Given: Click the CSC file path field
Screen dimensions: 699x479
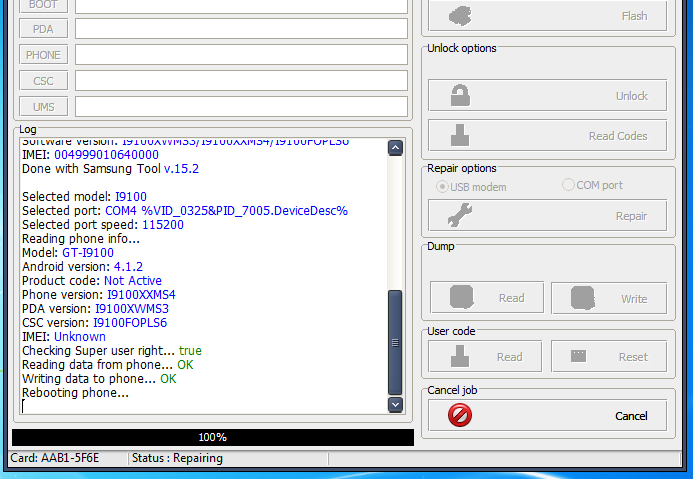Looking at the screenshot, I should click(x=241, y=80).
